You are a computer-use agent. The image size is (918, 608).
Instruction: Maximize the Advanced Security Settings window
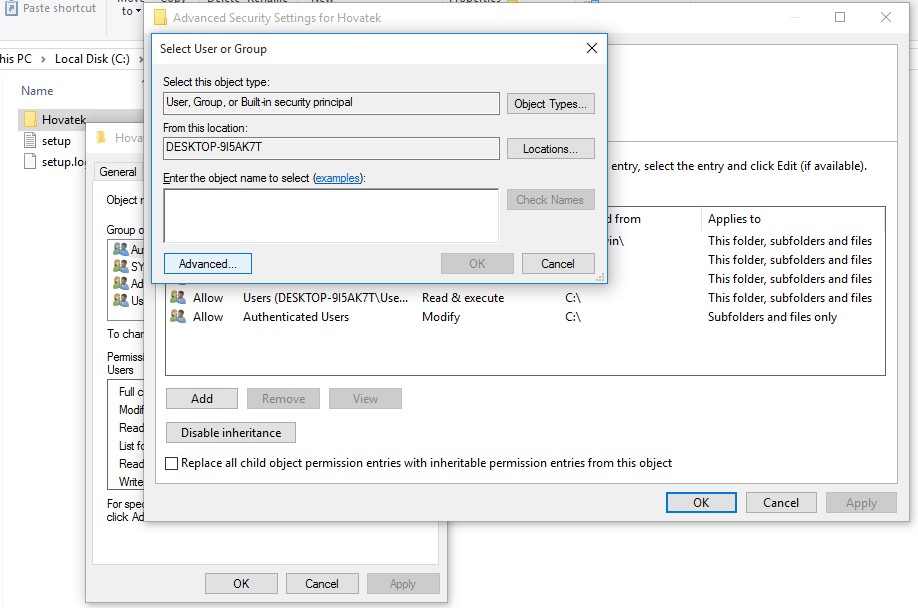click(840, 18)
